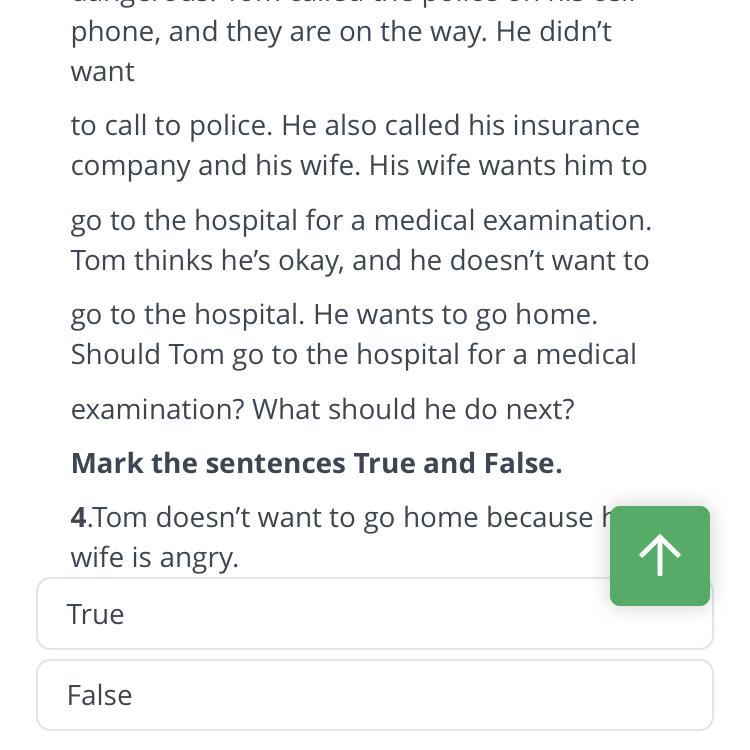
Task: Click the 'wife is angry.' text line
Action: (x=154, y=557)
